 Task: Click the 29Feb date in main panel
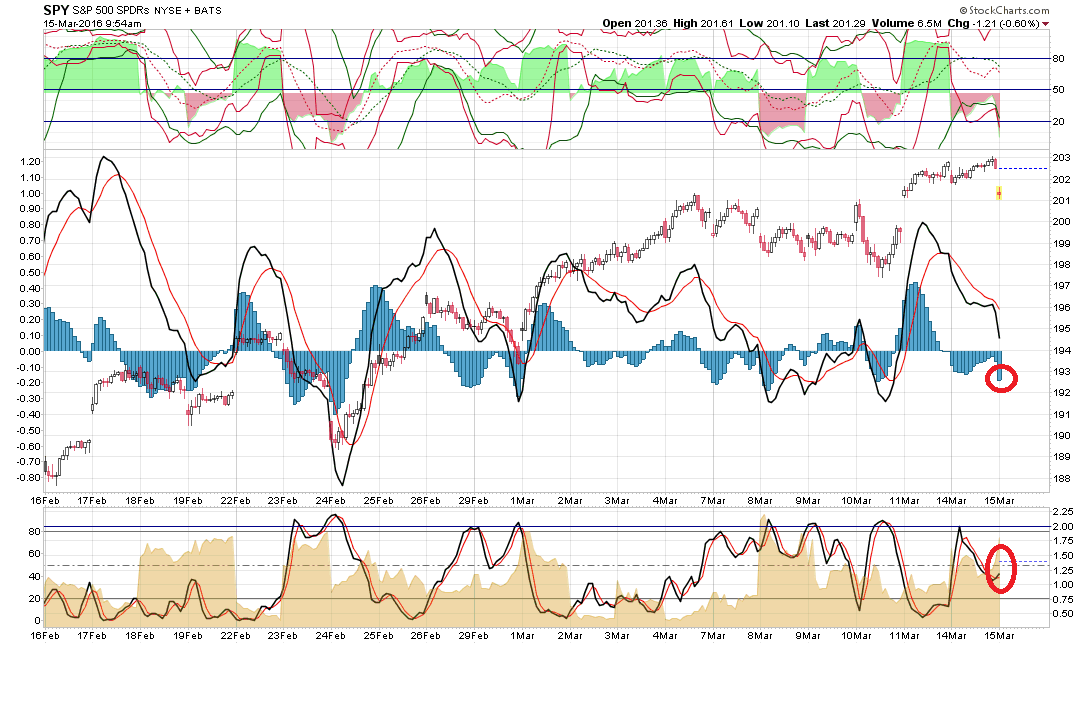click(x=473, y=501)
